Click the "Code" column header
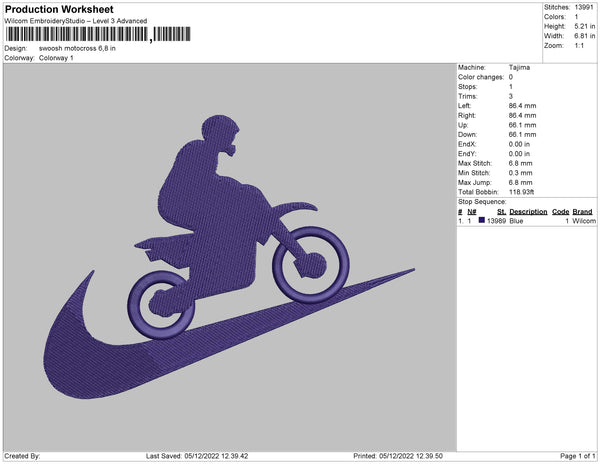 coord(561,212)
